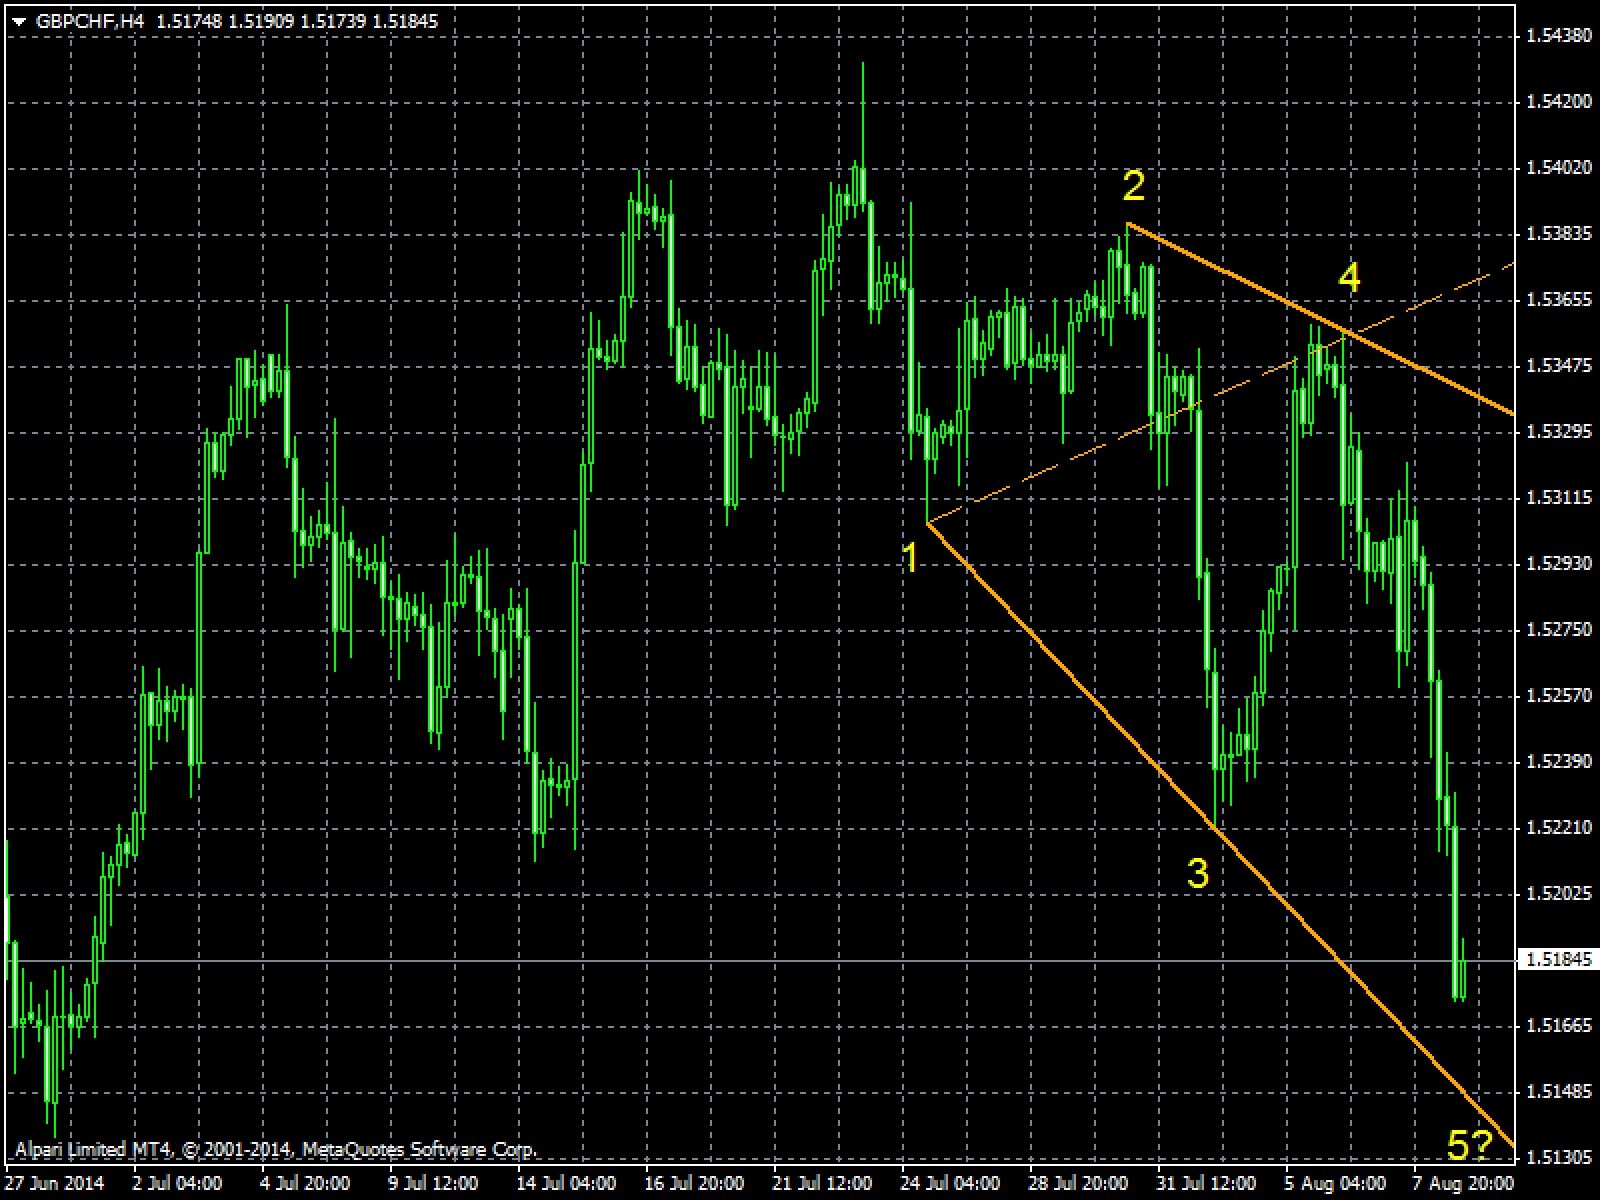
Task: Click the current price tag 1.51845
Action: click(1558, 961)
